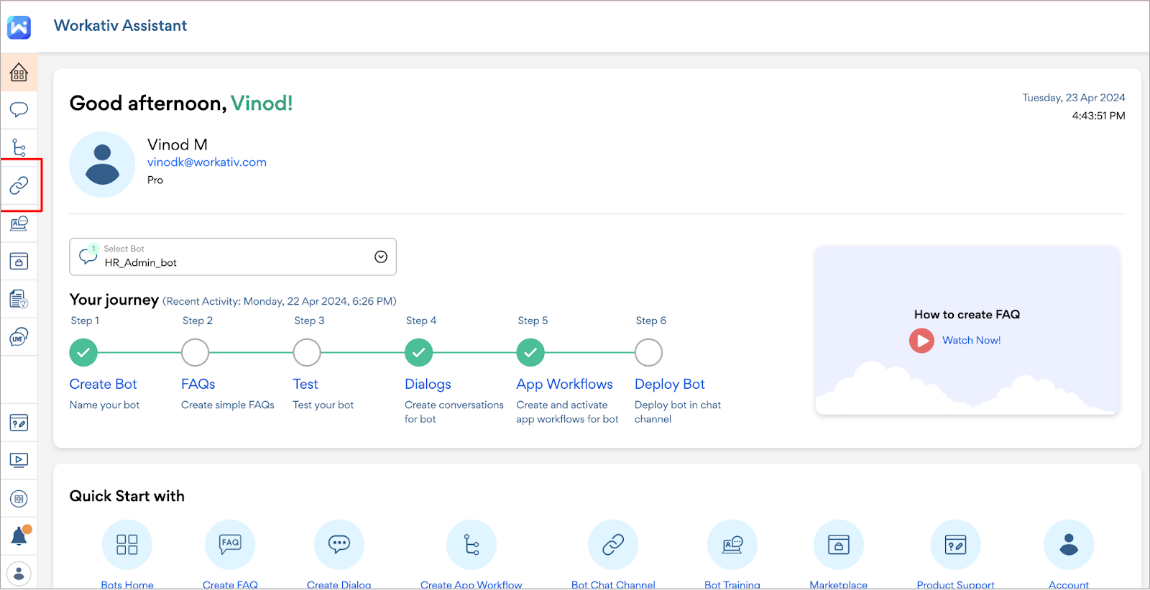1150x590 pixels.
Task: Click the Workativ Assistant title
Action: point(120,26)
